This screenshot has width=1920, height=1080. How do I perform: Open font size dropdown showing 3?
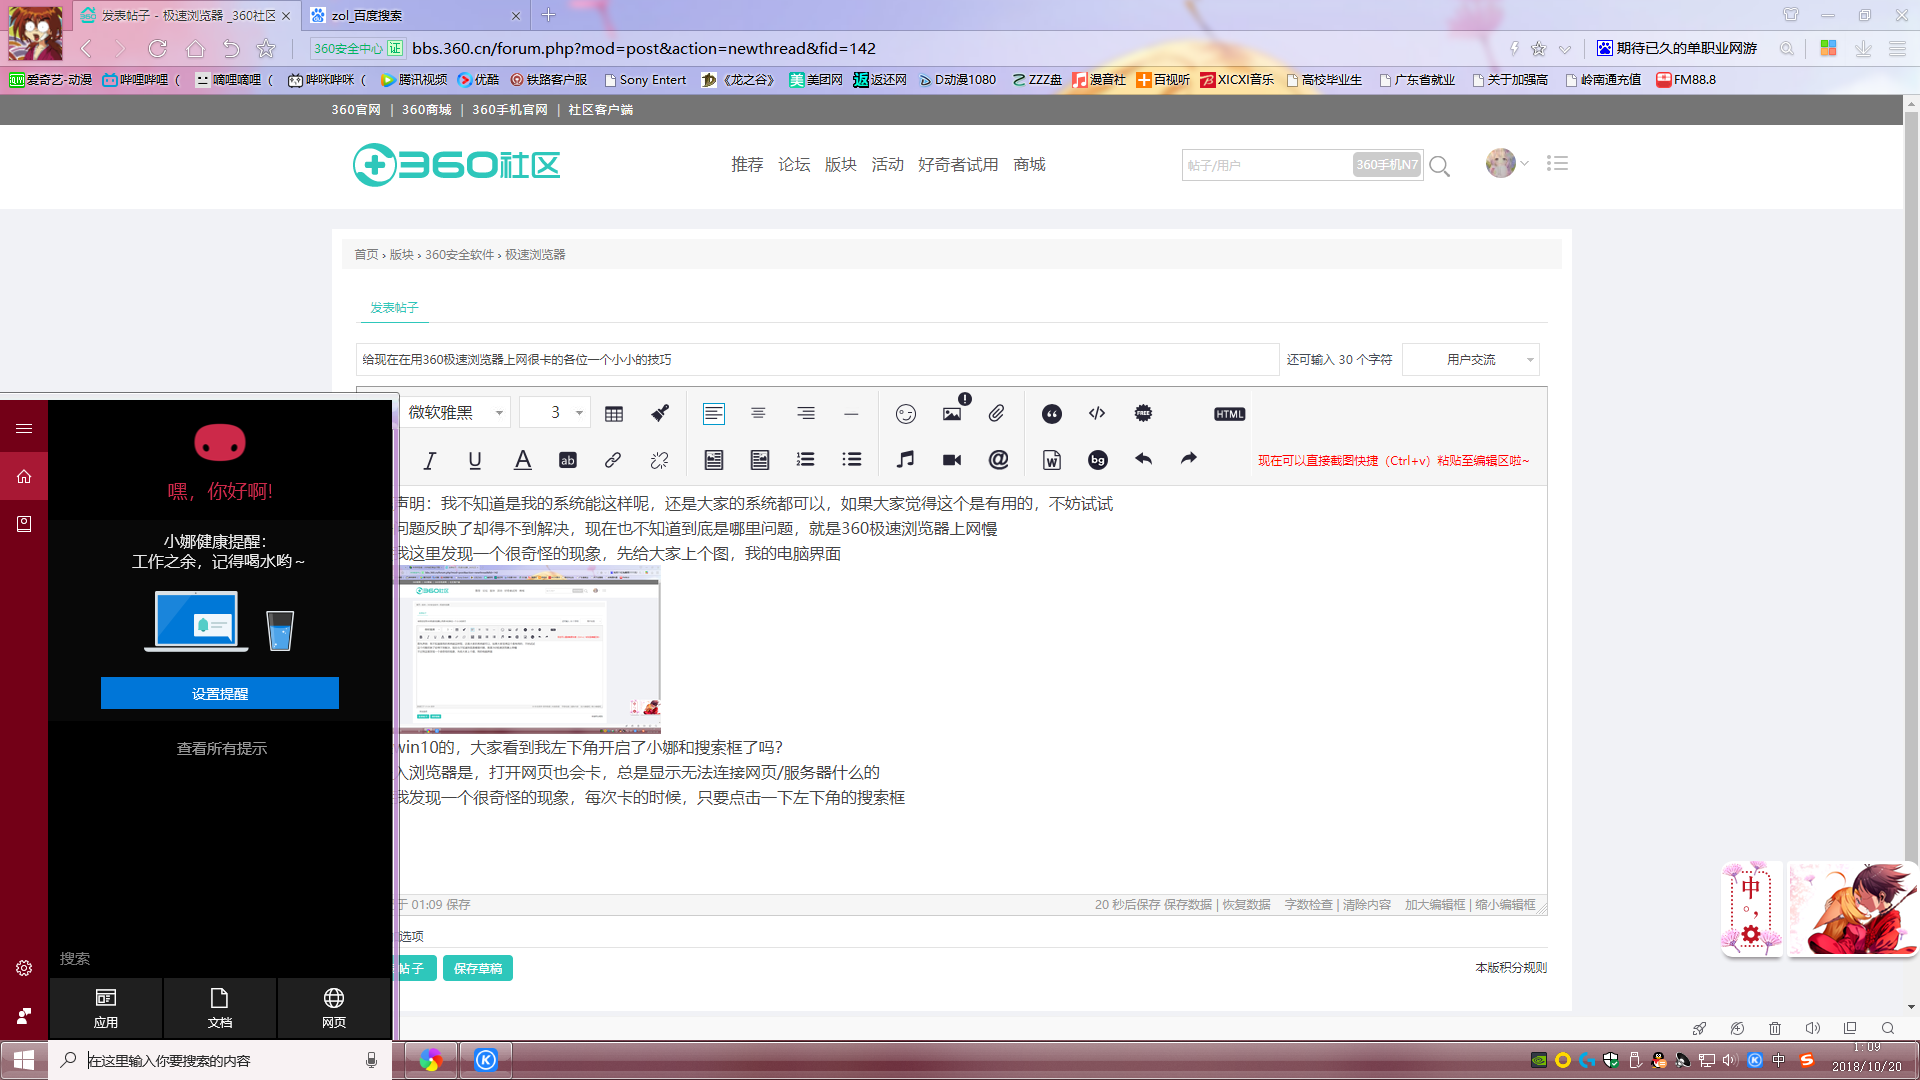pyautogui.click(x=555, y=413)
